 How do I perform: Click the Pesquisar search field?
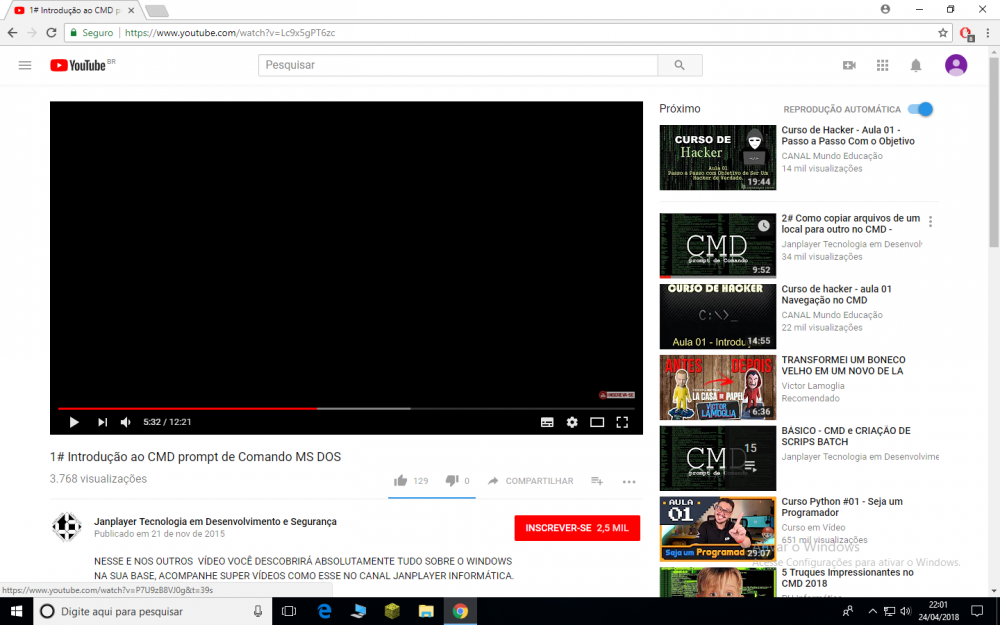[x=458, y=65]
